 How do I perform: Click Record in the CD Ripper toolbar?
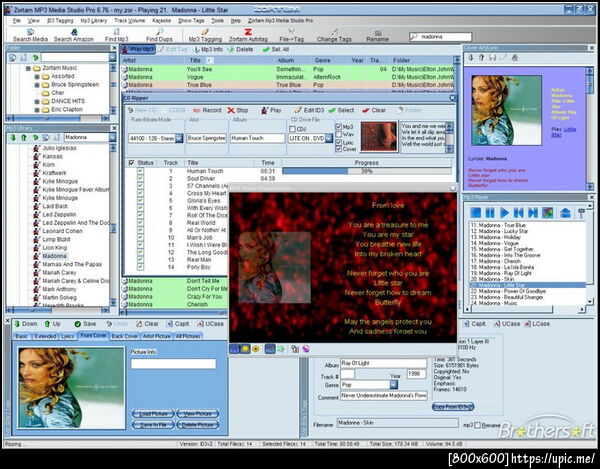tap(207, 110)
